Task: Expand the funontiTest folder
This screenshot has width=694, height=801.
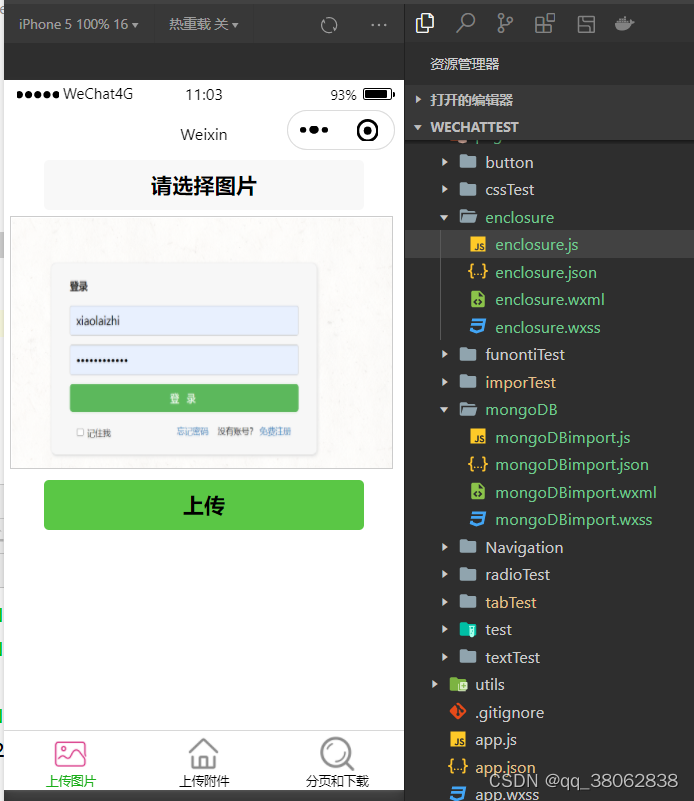Action: pos(549,355)
